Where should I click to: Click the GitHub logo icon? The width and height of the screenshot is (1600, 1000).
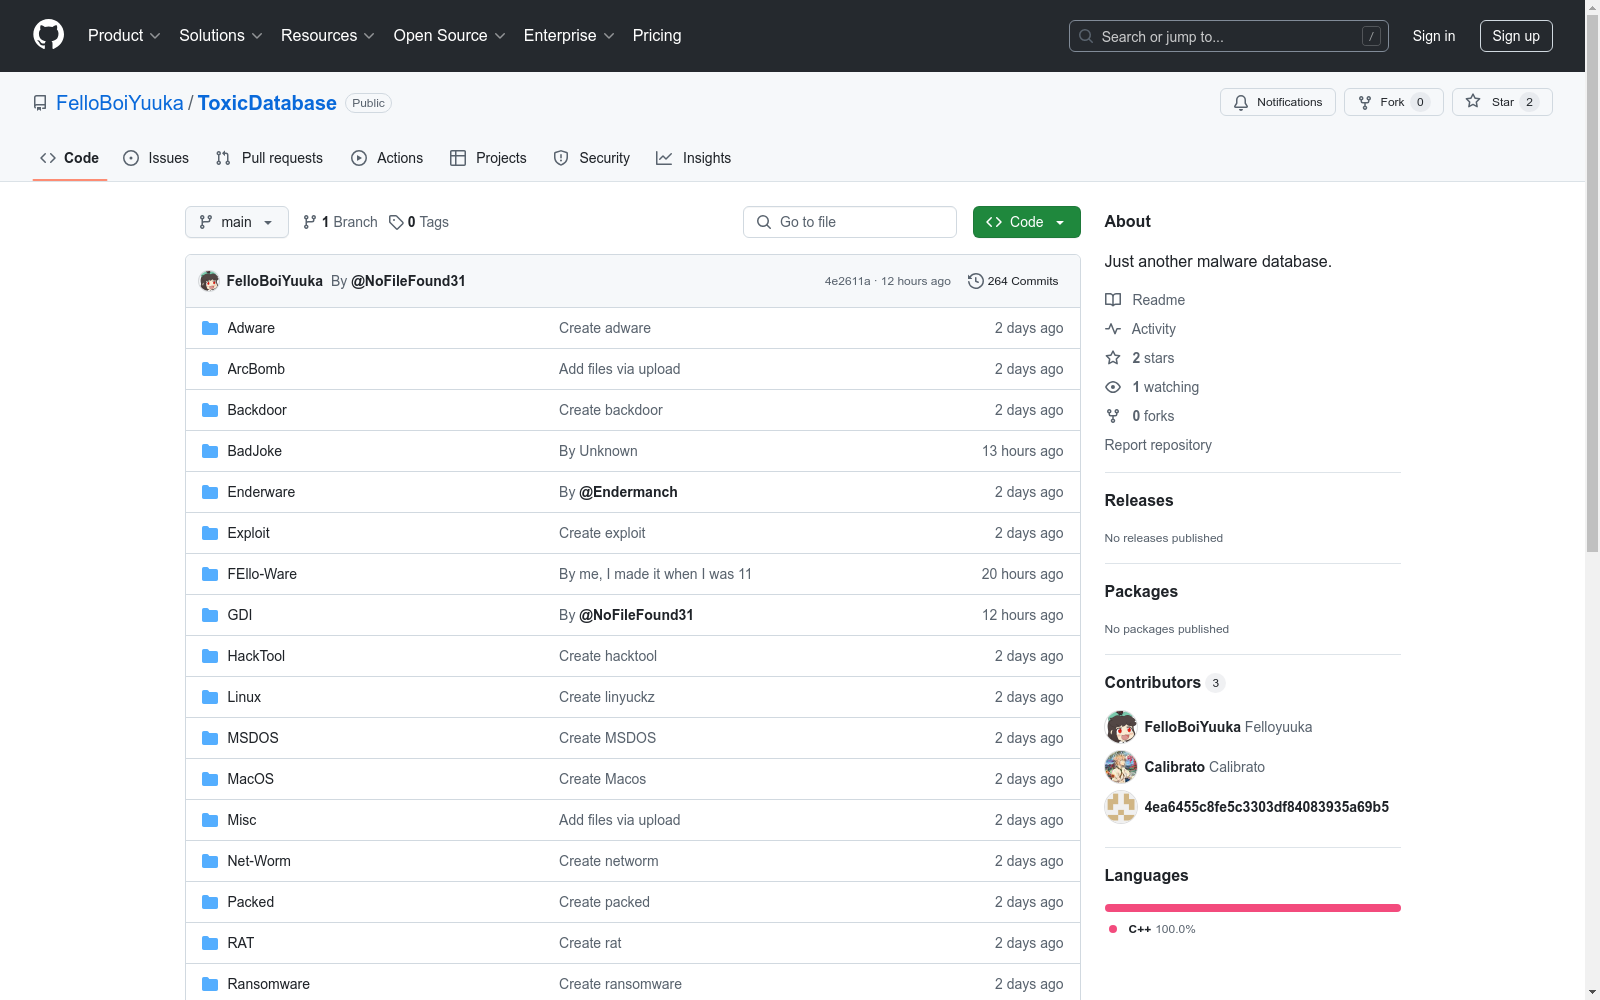pyautogui.click(x=48, y=35)
